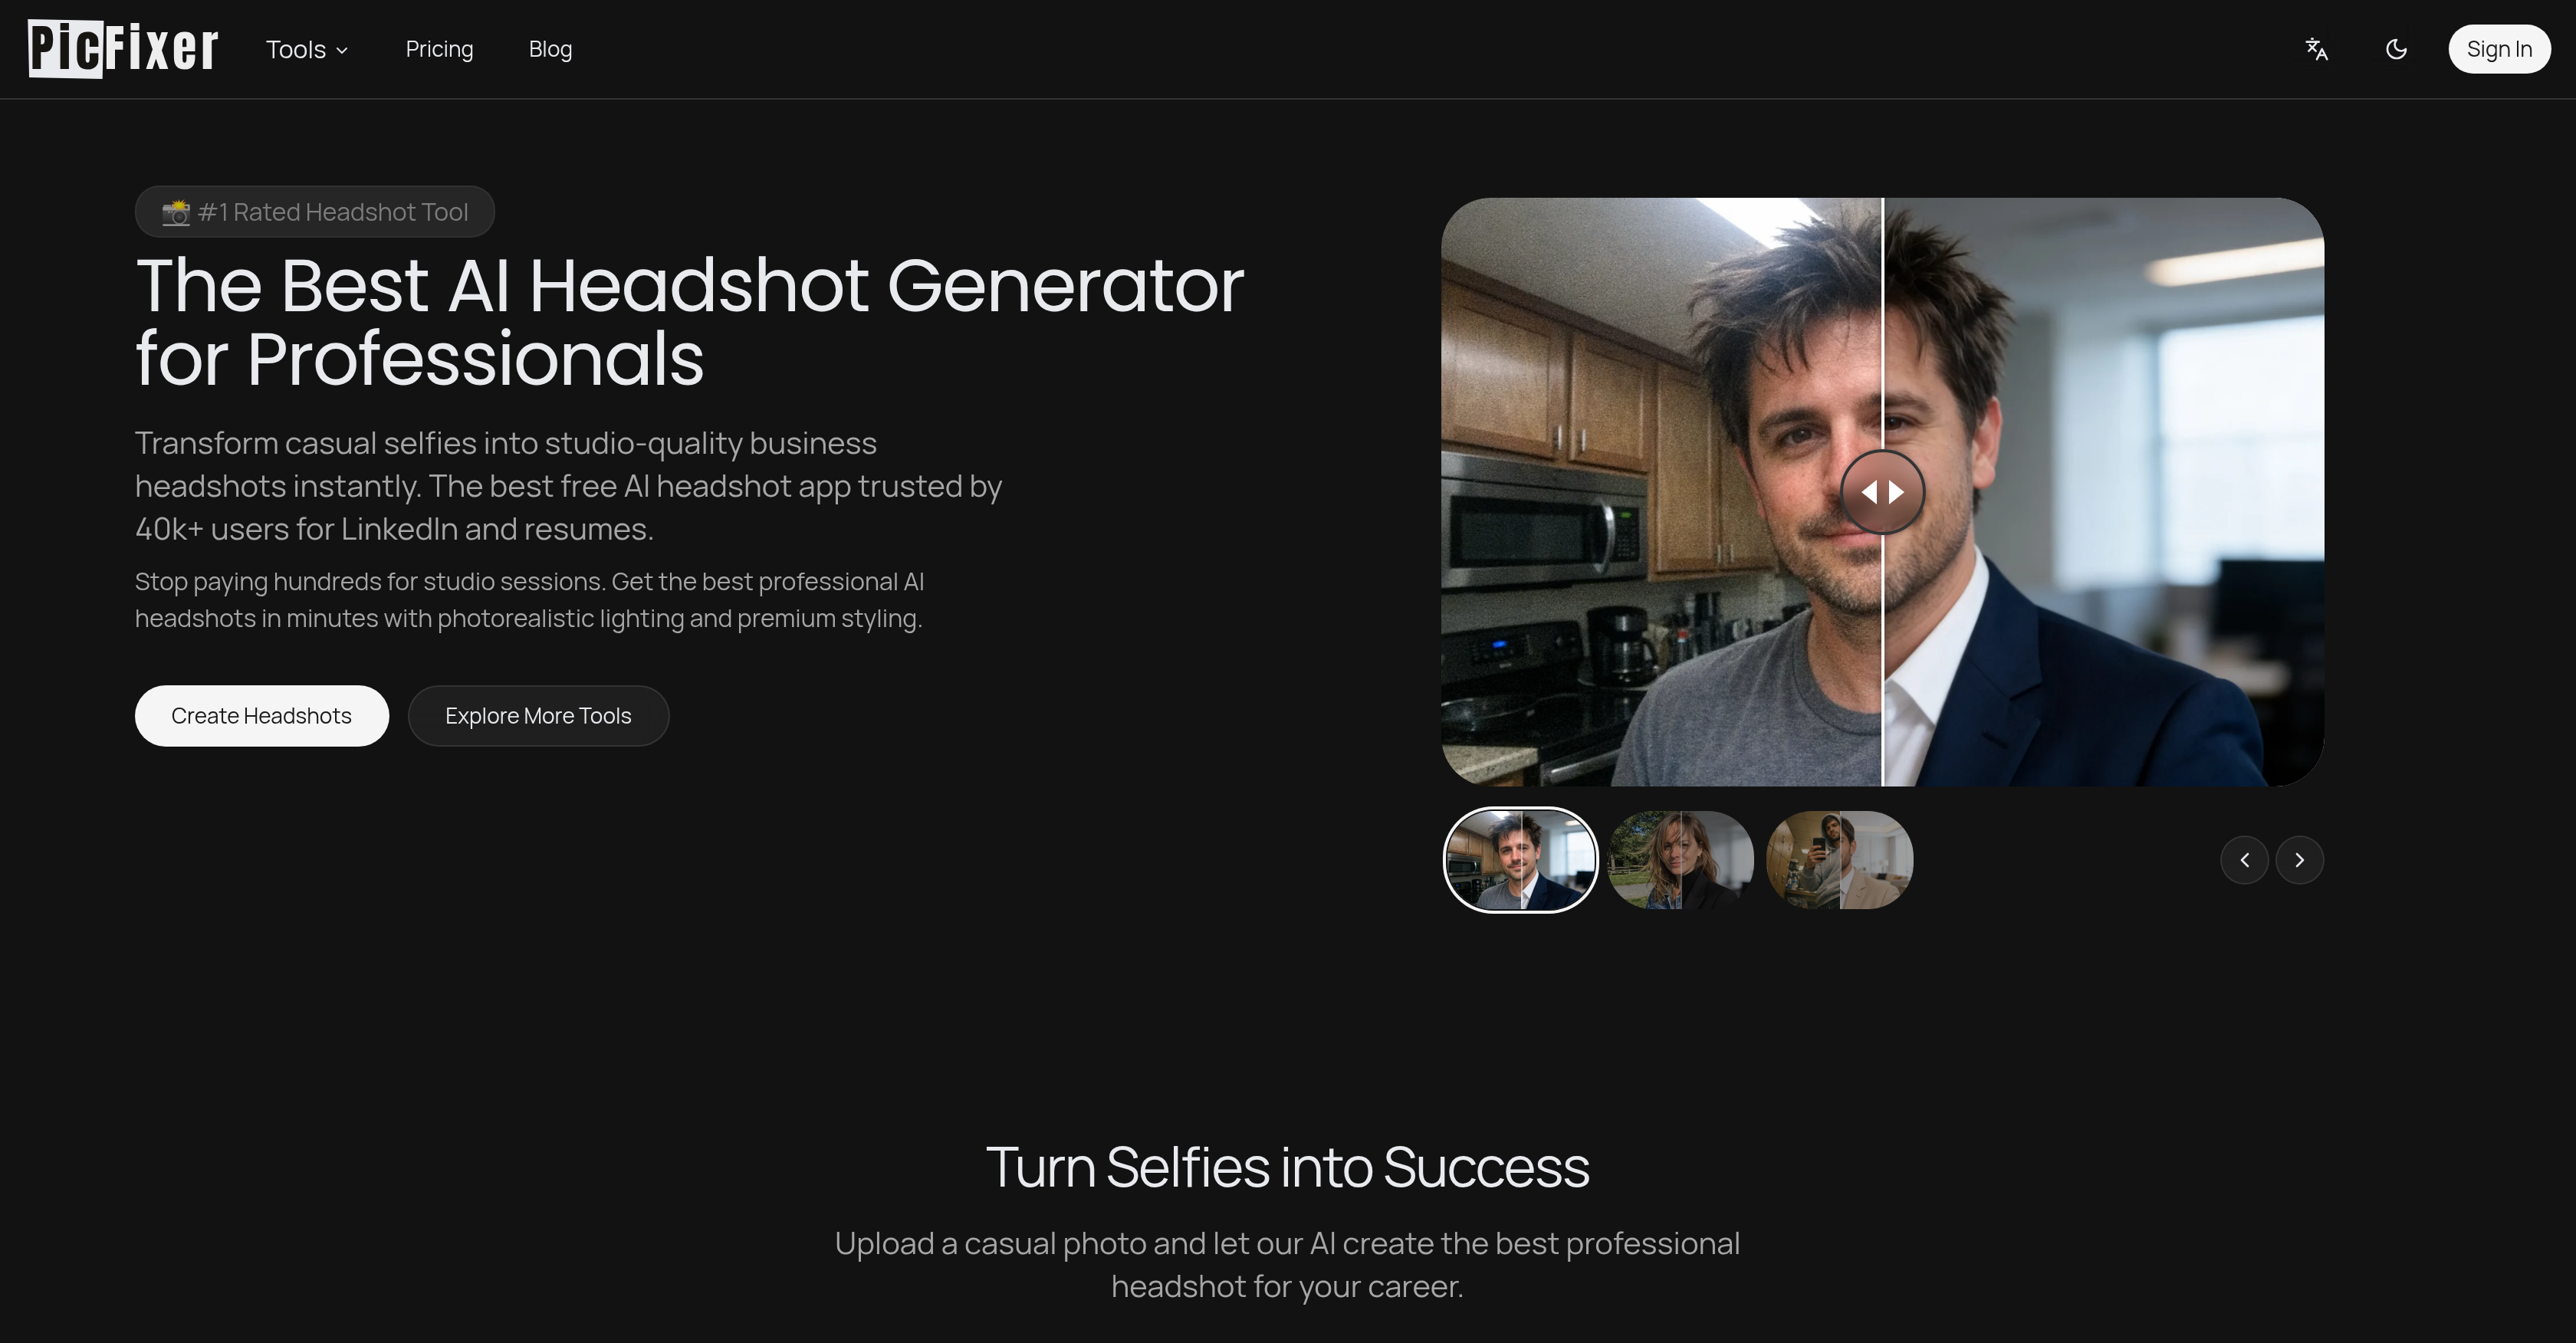The image size is (2576, 1343).
Task: Click Explore More Tools
Action: pyautogui.click(x=538, y=715)
